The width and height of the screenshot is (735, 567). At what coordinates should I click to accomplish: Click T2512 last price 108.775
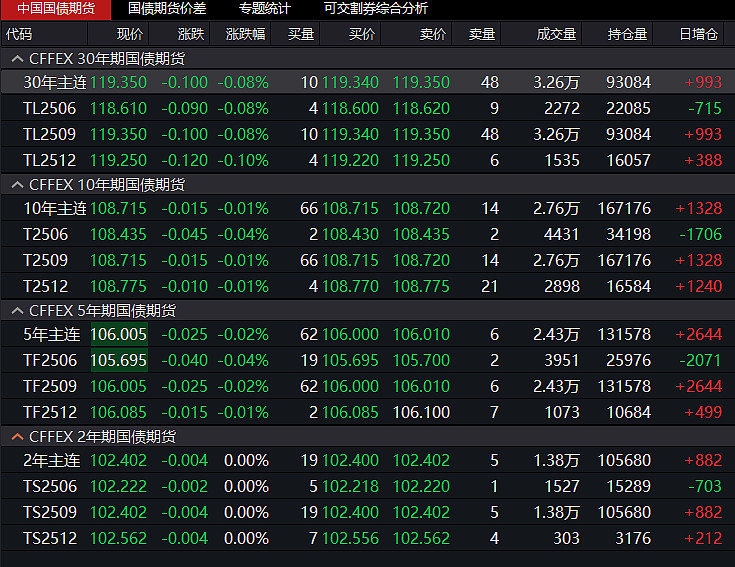coord(119,286)
